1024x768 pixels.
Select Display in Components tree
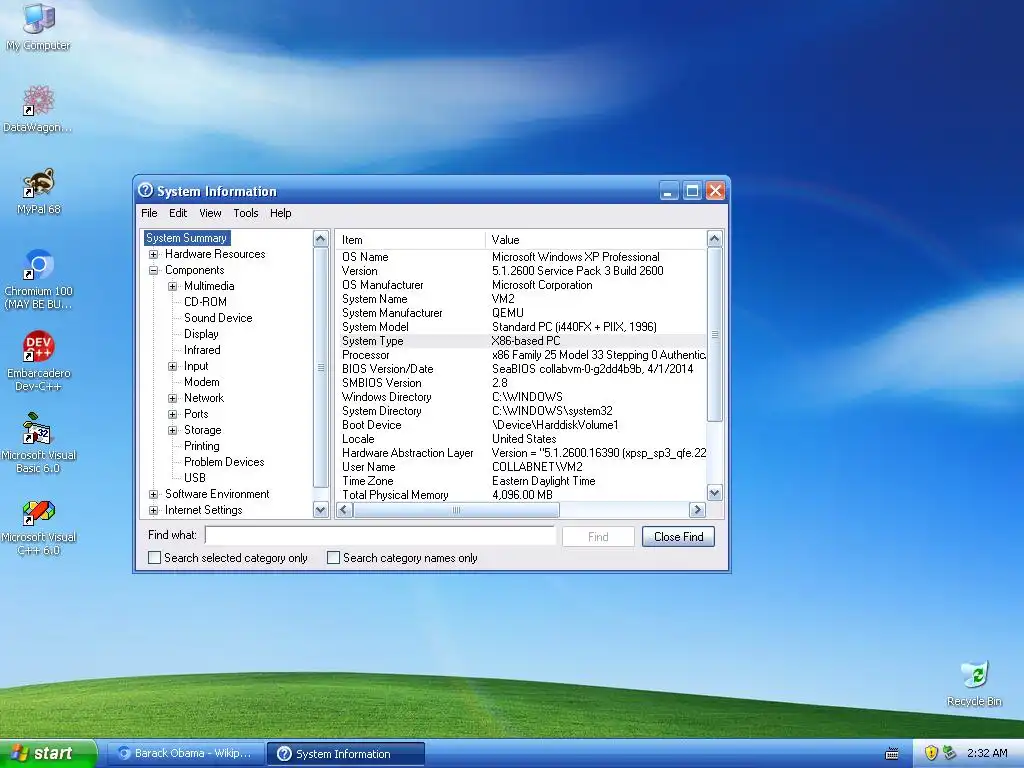(x=201, y=334)
